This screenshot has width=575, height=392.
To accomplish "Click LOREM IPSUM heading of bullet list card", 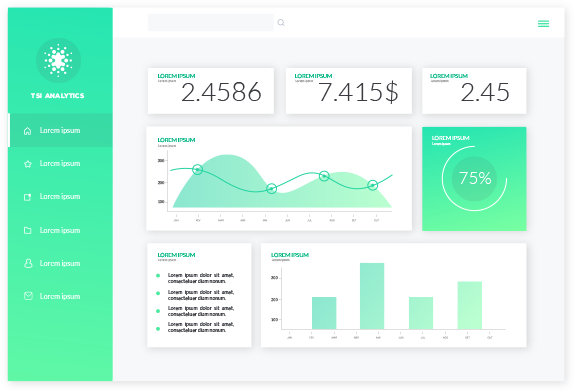I will [176, 255].
